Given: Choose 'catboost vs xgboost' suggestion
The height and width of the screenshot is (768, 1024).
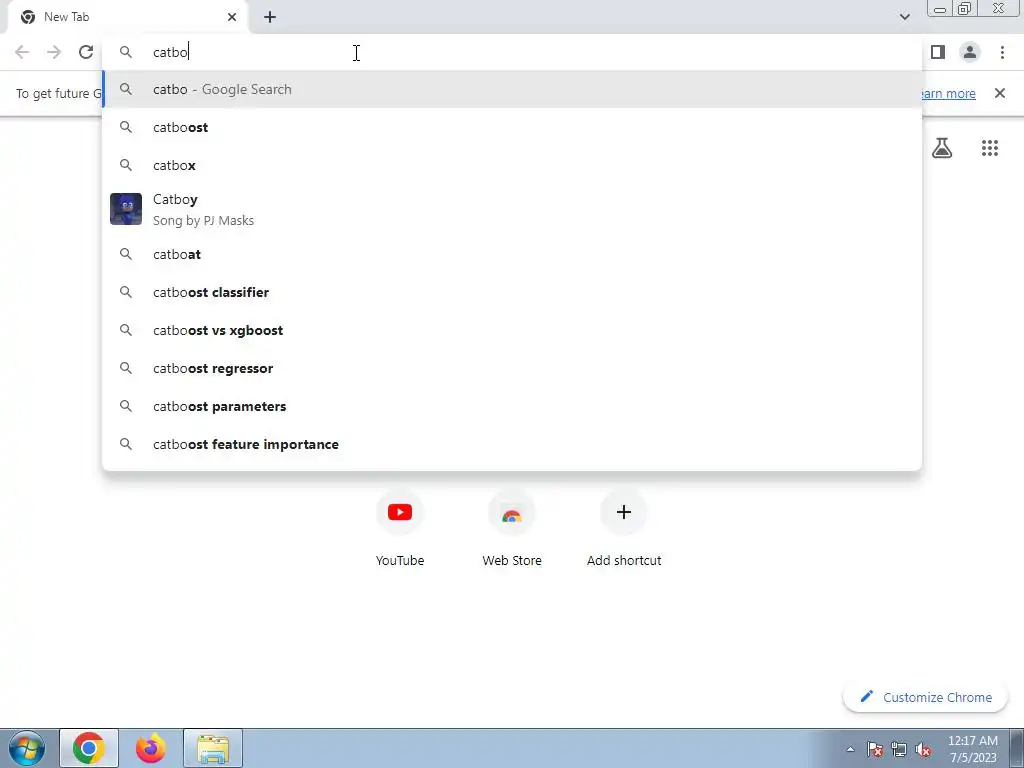Looking at the screenshot, I should [x=512, y=330].
